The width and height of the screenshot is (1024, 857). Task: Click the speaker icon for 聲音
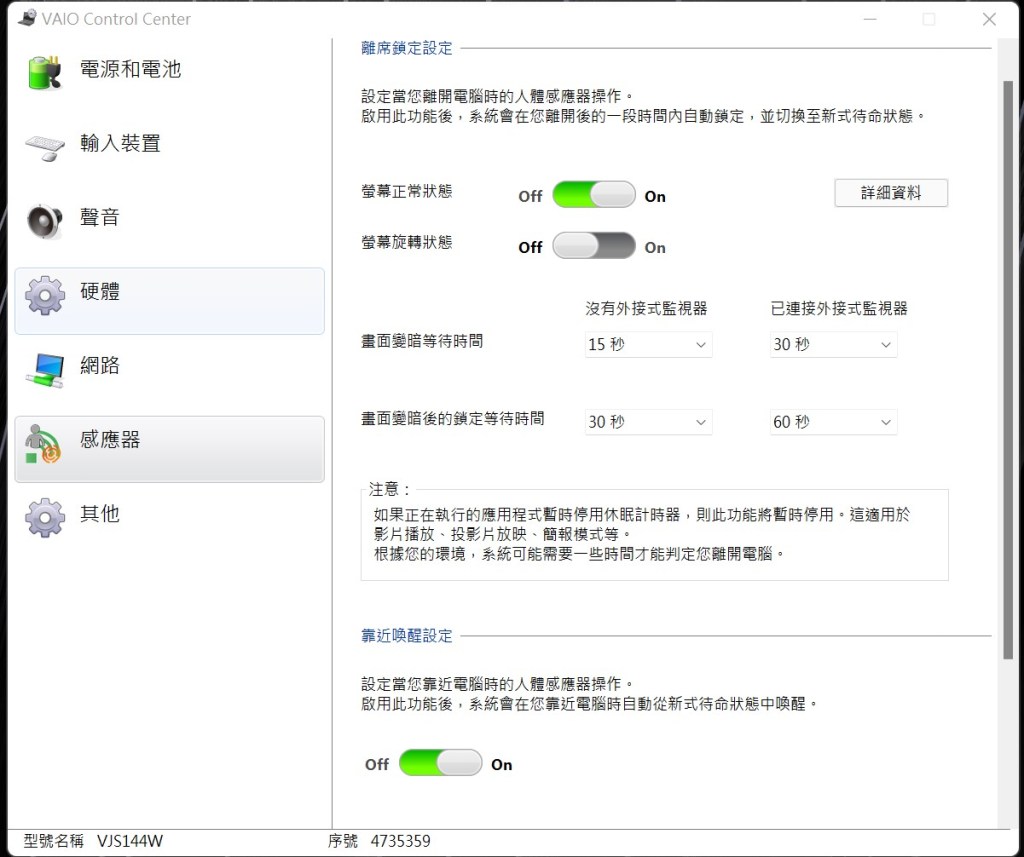click(x=44, y=220)
